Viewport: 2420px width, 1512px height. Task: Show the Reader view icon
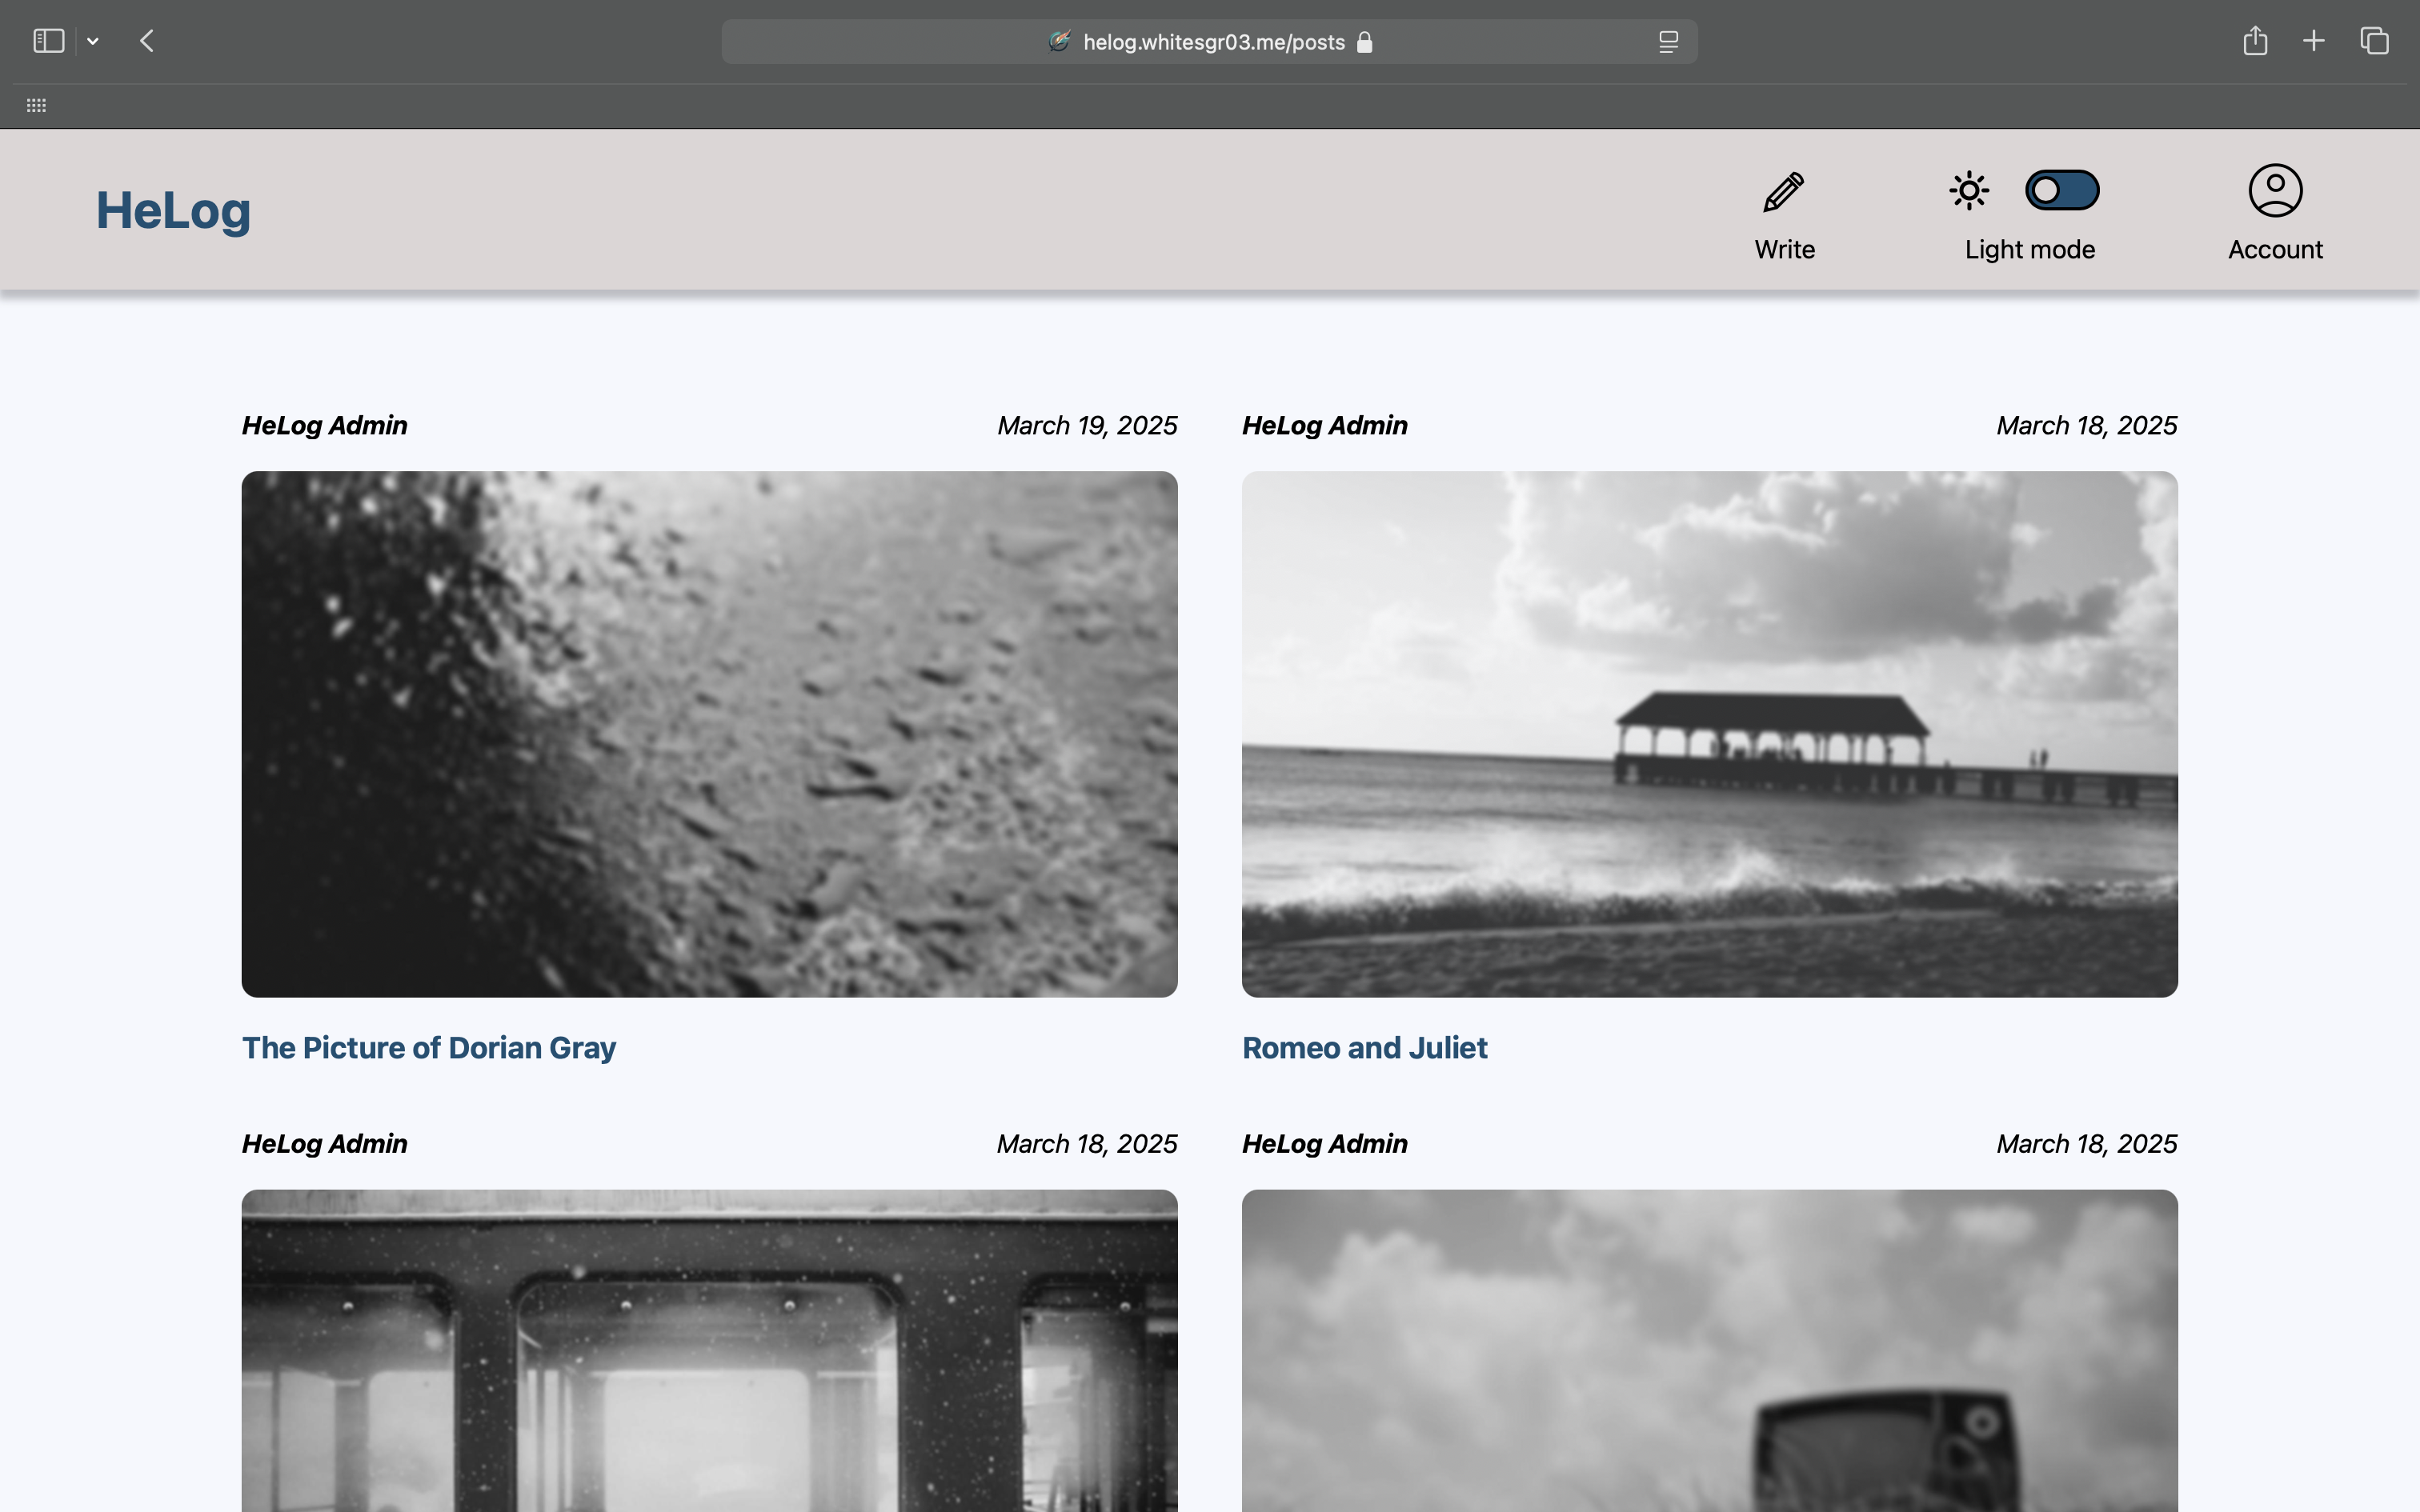click(1668, 42)
